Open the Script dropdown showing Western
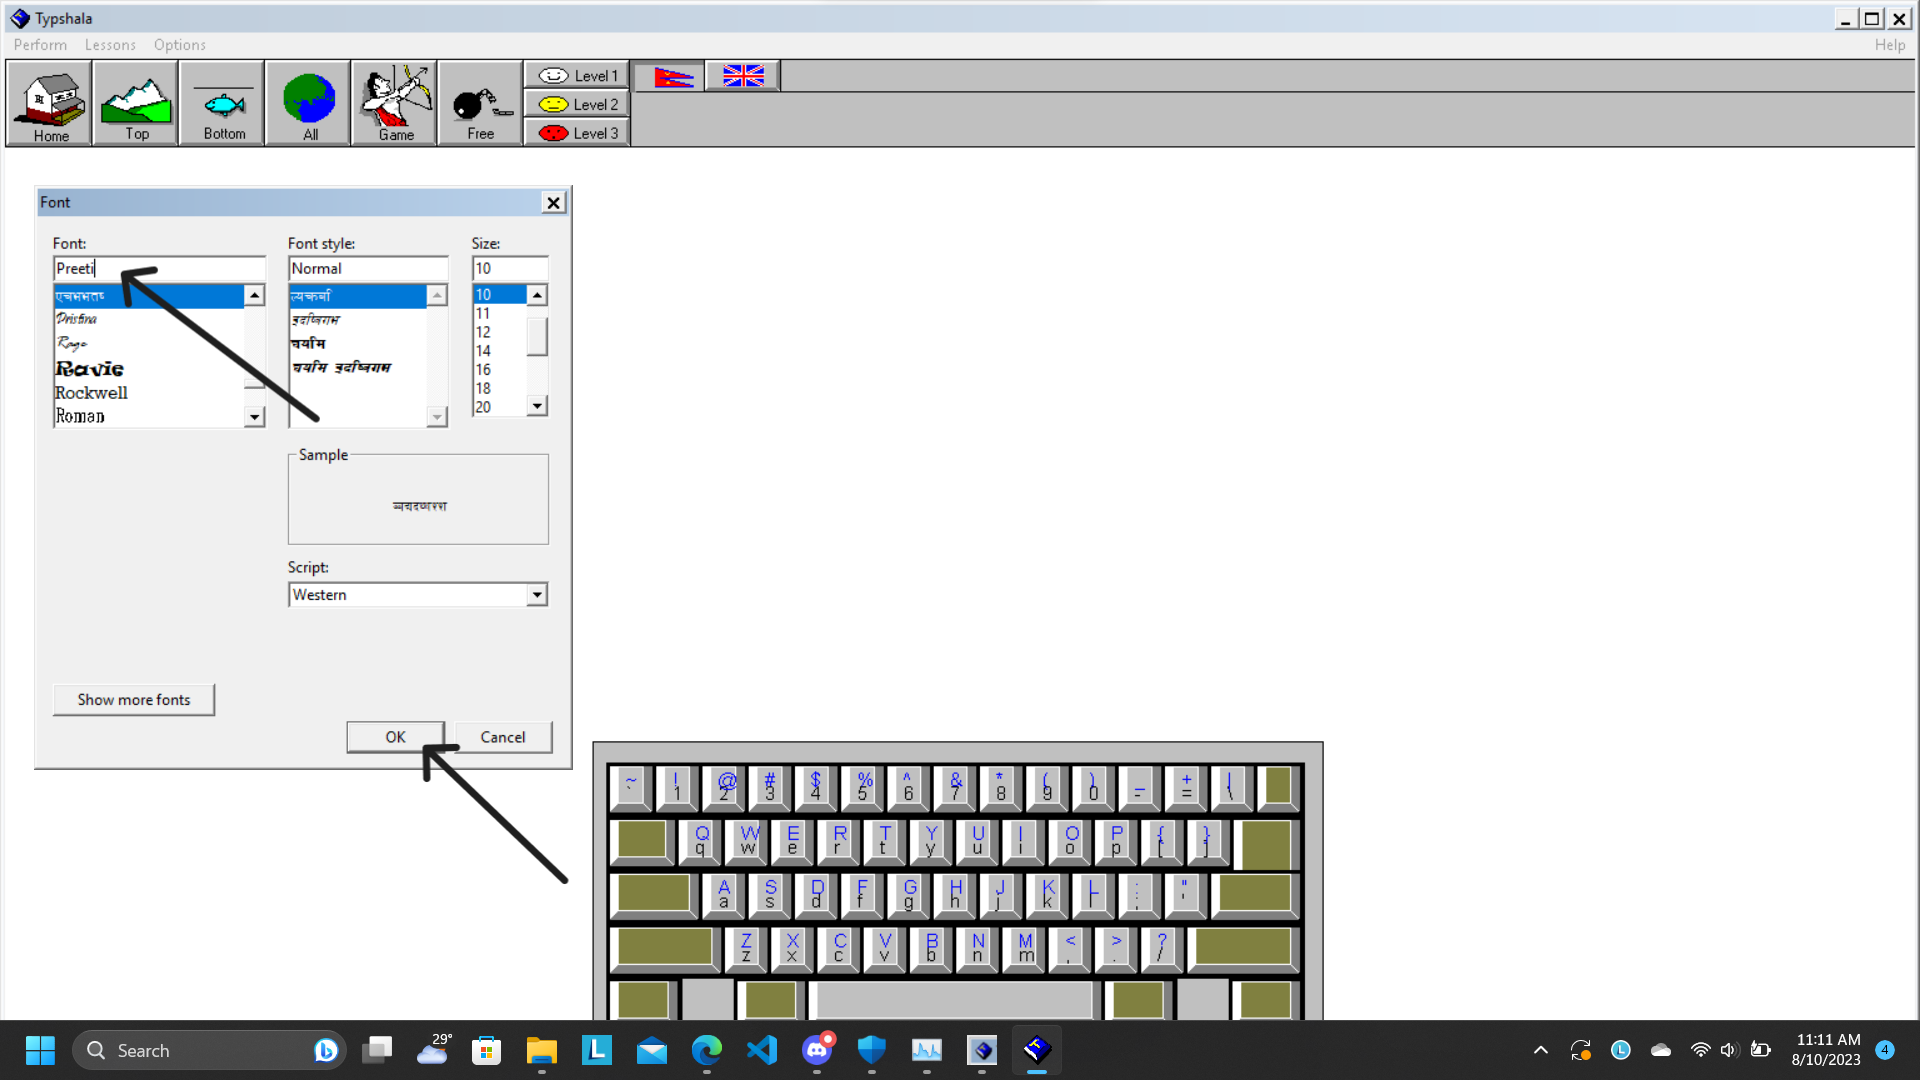Image resolution: width=1920 pixels, height=1080 pixels. 537,594
